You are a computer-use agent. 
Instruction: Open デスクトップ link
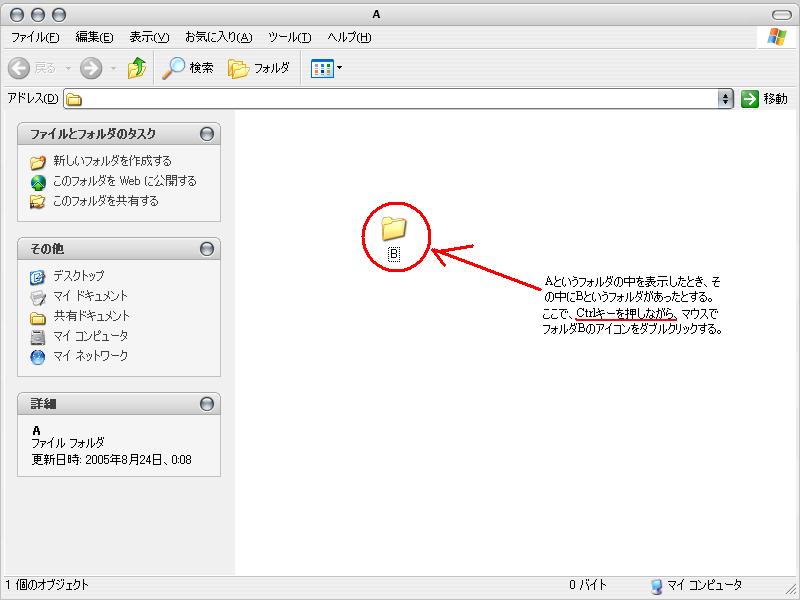(79, 276)
